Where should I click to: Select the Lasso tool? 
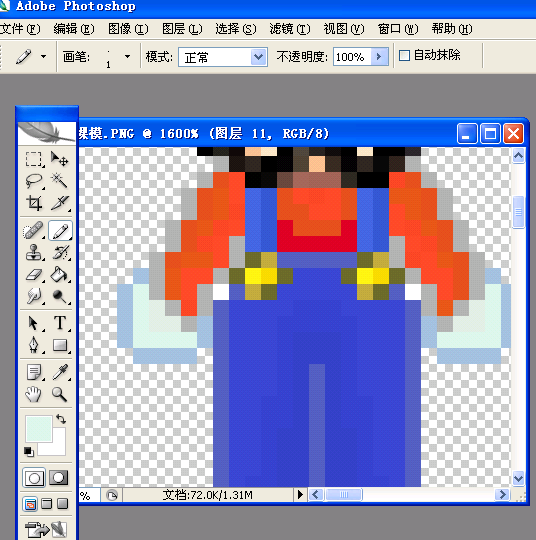click(34, 181)
